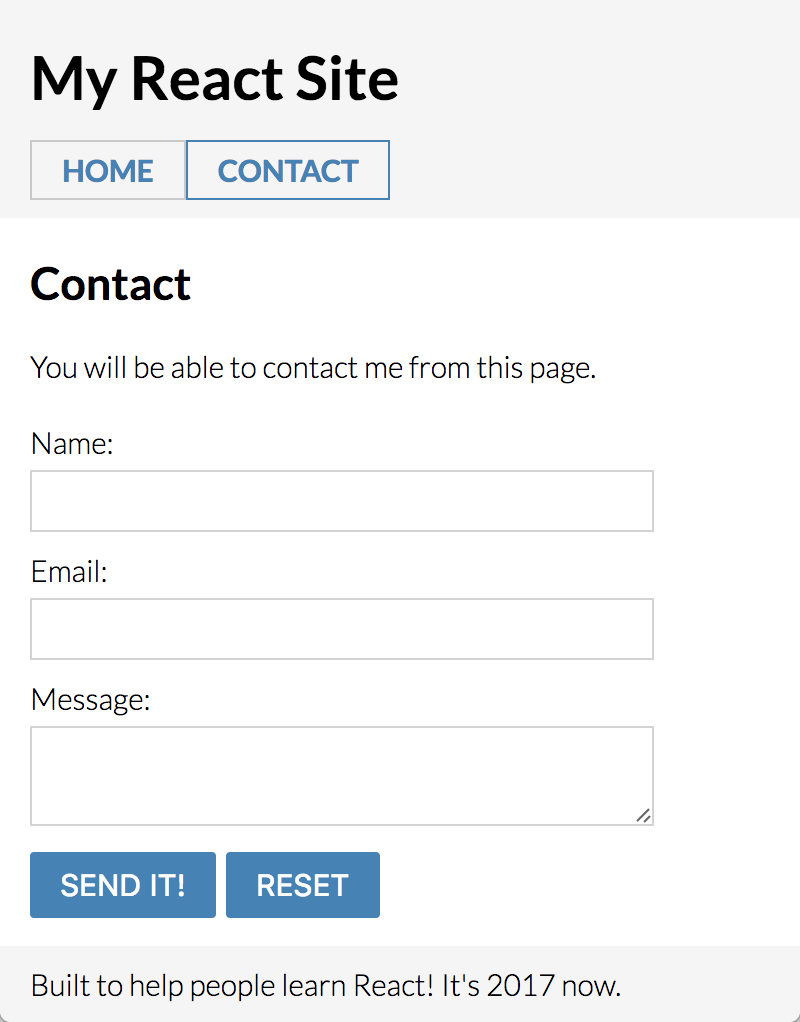Submit the form with SEND IT!
The image size is (800, 1022).
[122, 884]
